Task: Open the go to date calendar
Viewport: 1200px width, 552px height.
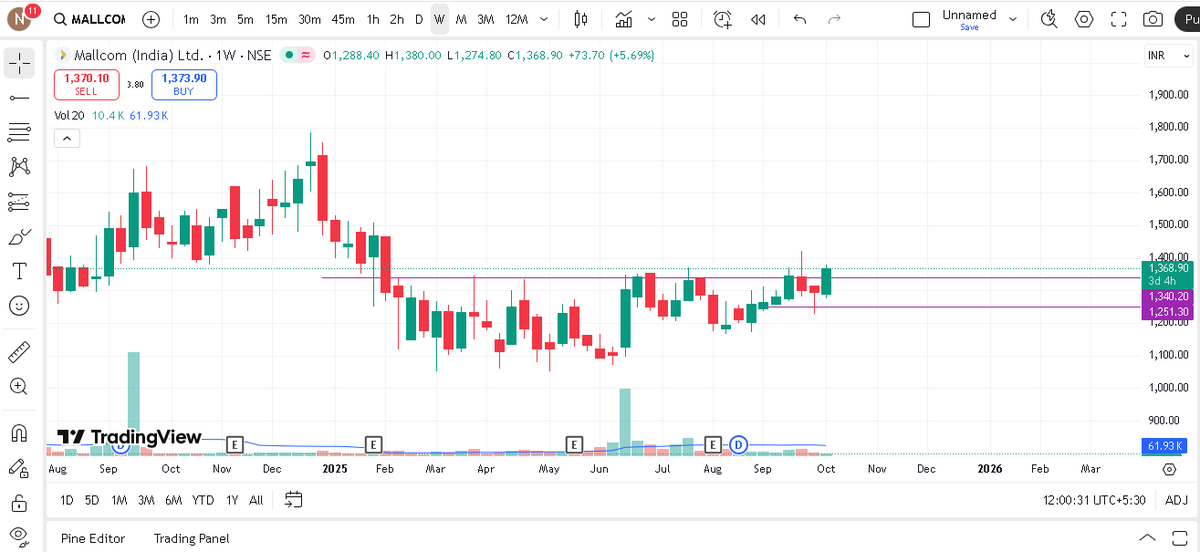Action: pos(294,499)
